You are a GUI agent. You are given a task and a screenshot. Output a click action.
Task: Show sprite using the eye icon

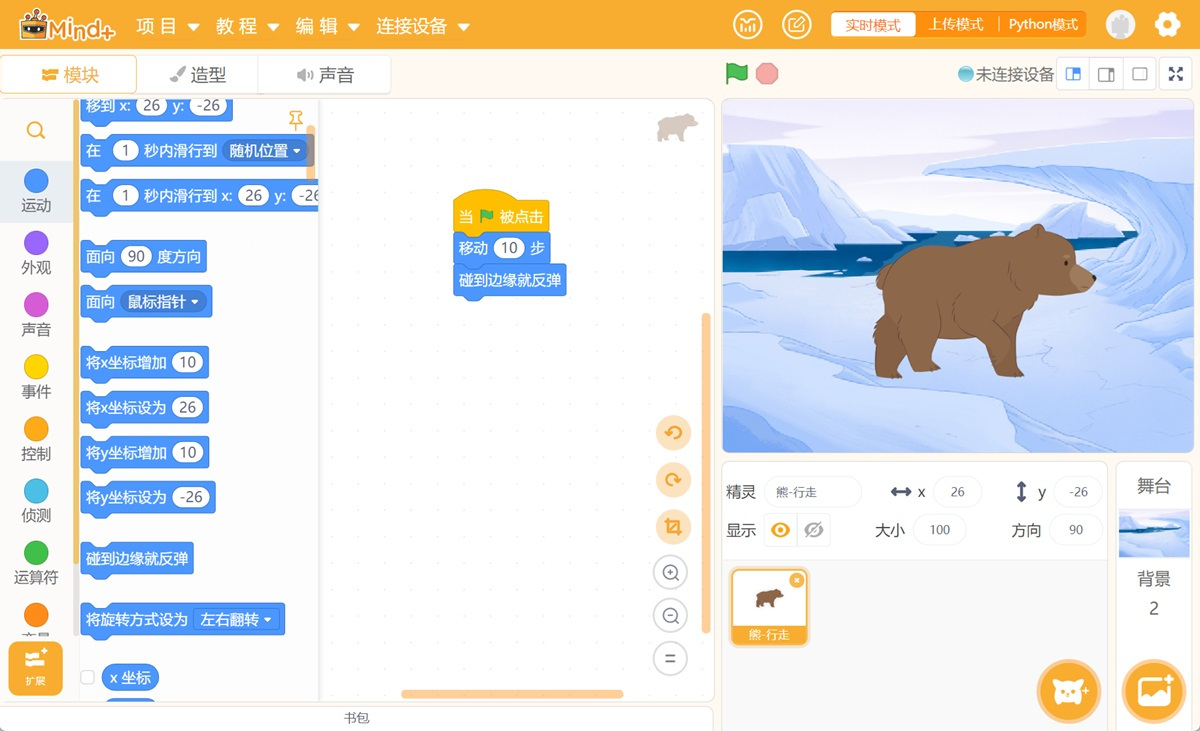781,530
